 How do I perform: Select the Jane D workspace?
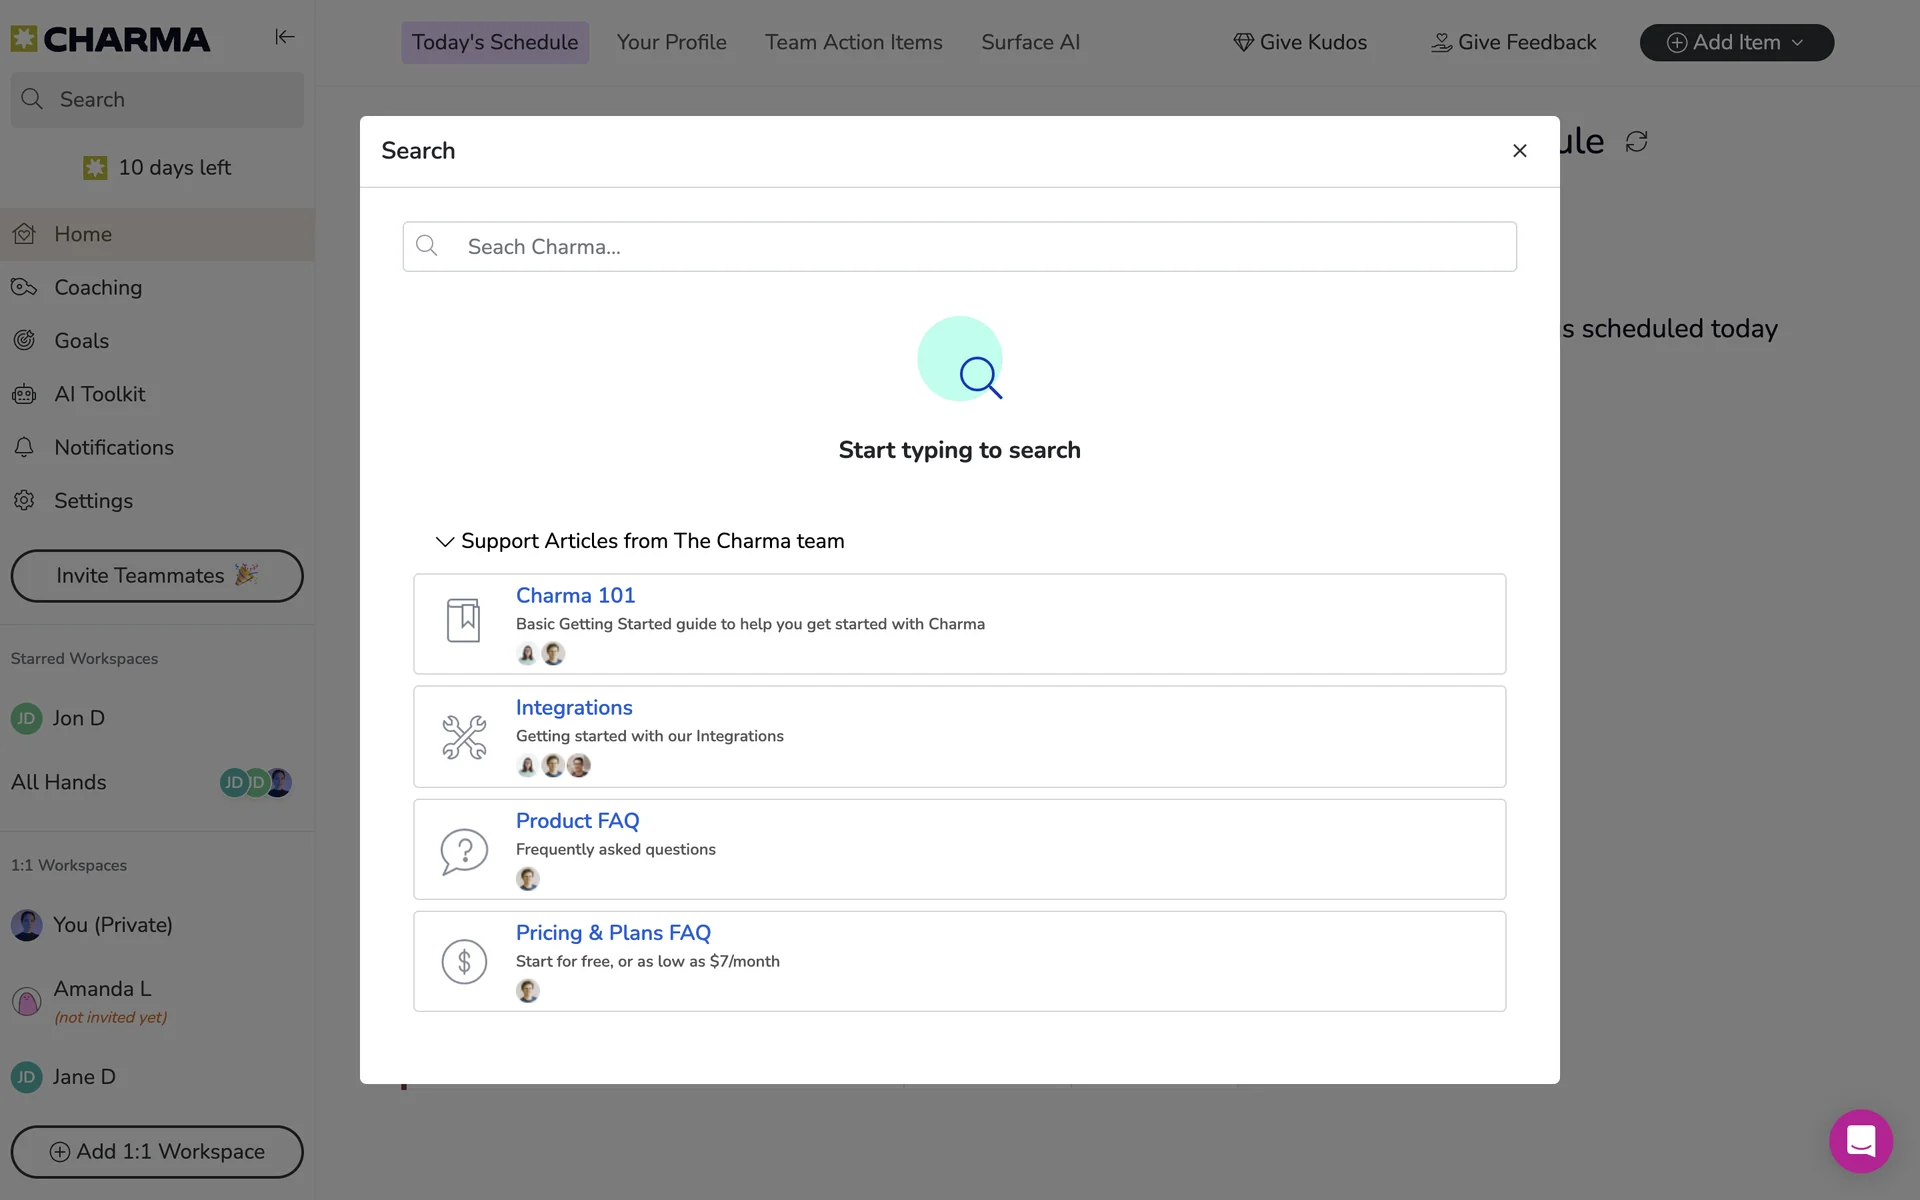coord(84,1077)
